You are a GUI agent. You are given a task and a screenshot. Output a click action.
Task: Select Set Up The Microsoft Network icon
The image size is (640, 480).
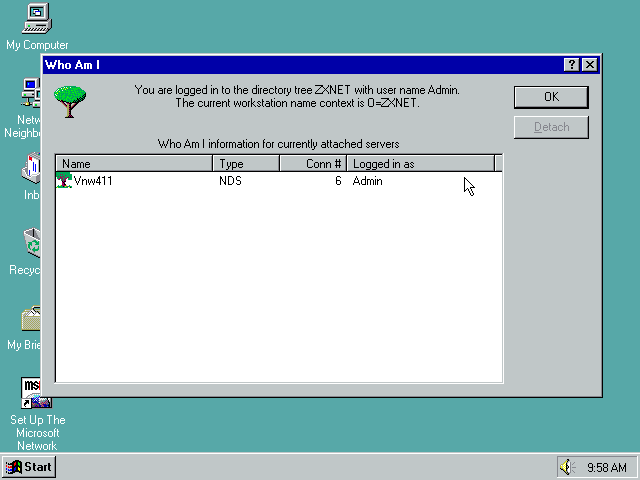pos(37,414)
